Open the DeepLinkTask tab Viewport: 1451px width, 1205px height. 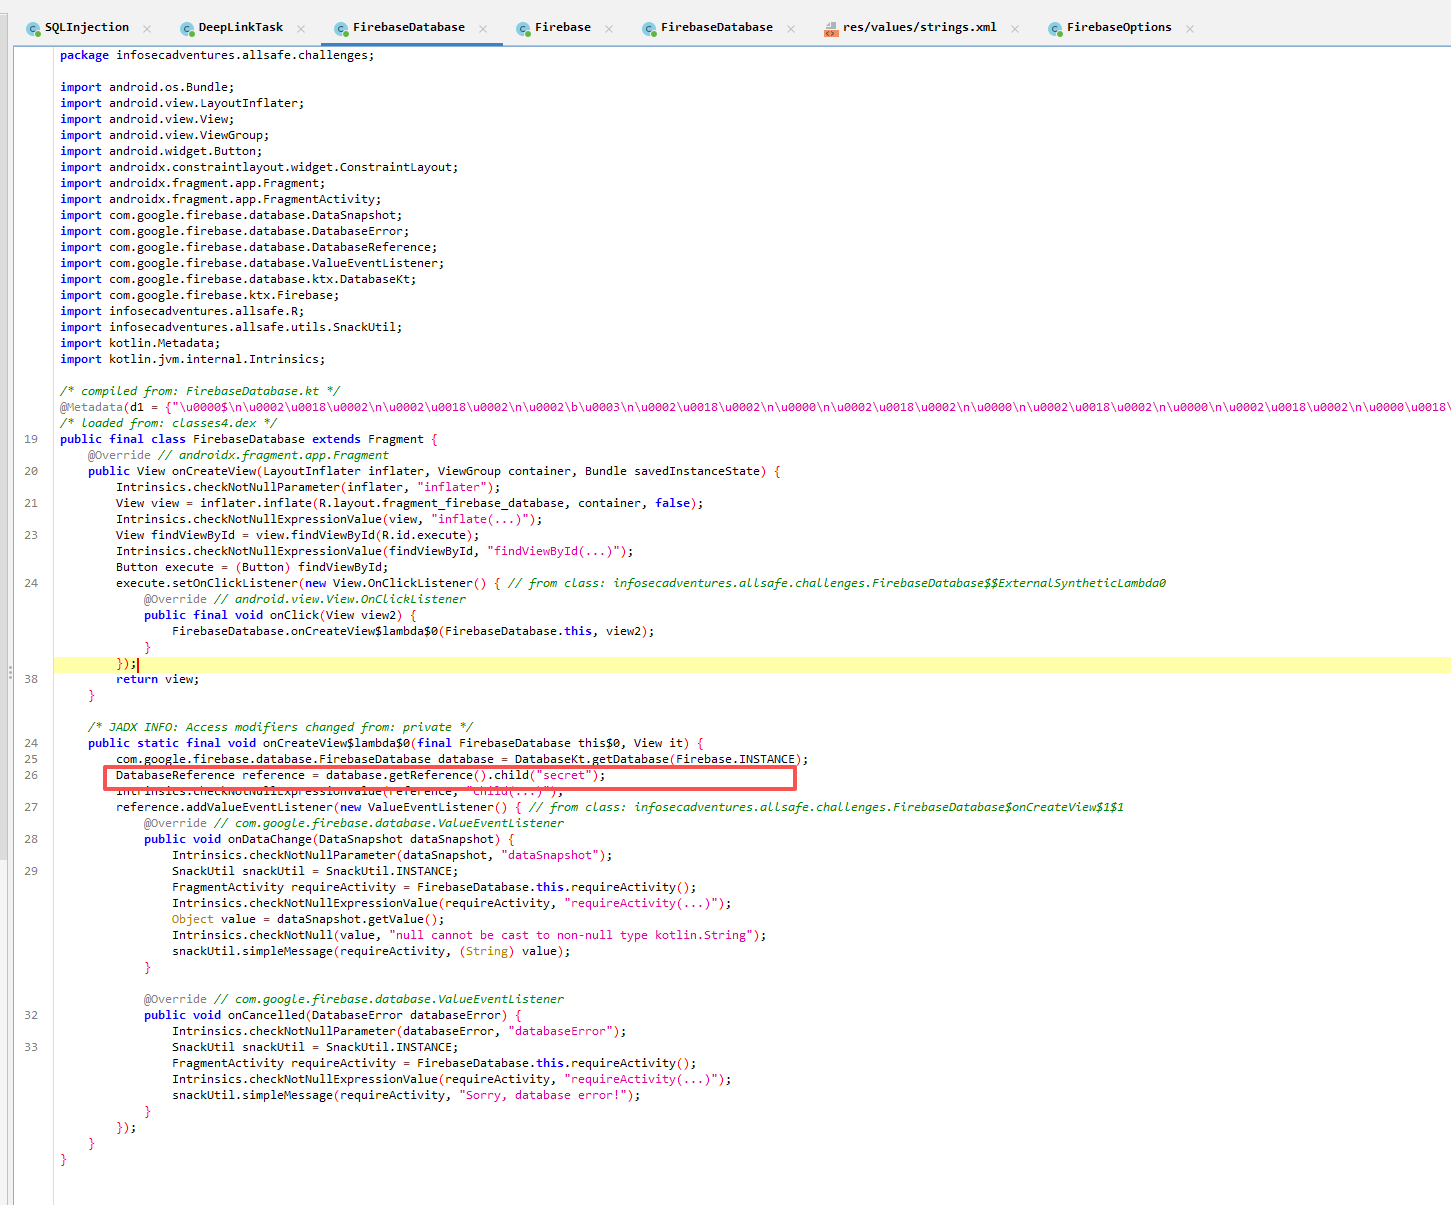coord(240,28)
